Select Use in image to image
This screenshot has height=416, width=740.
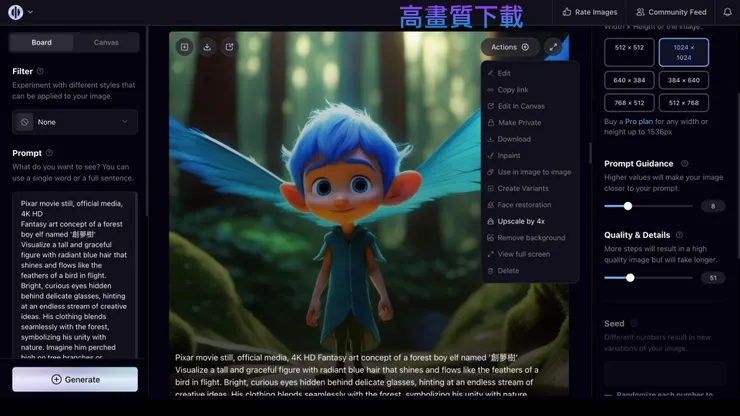pyautogui.click(x=529, y=172)
